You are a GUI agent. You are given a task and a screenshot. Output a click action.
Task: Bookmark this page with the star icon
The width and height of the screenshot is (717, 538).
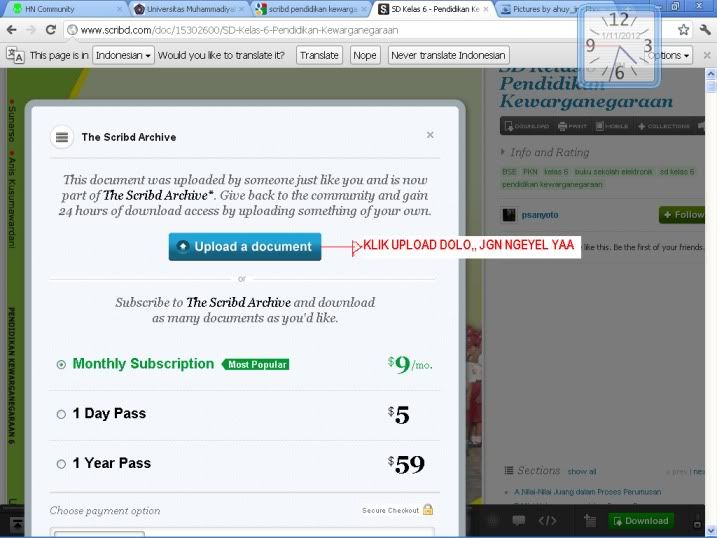point(683,30)
